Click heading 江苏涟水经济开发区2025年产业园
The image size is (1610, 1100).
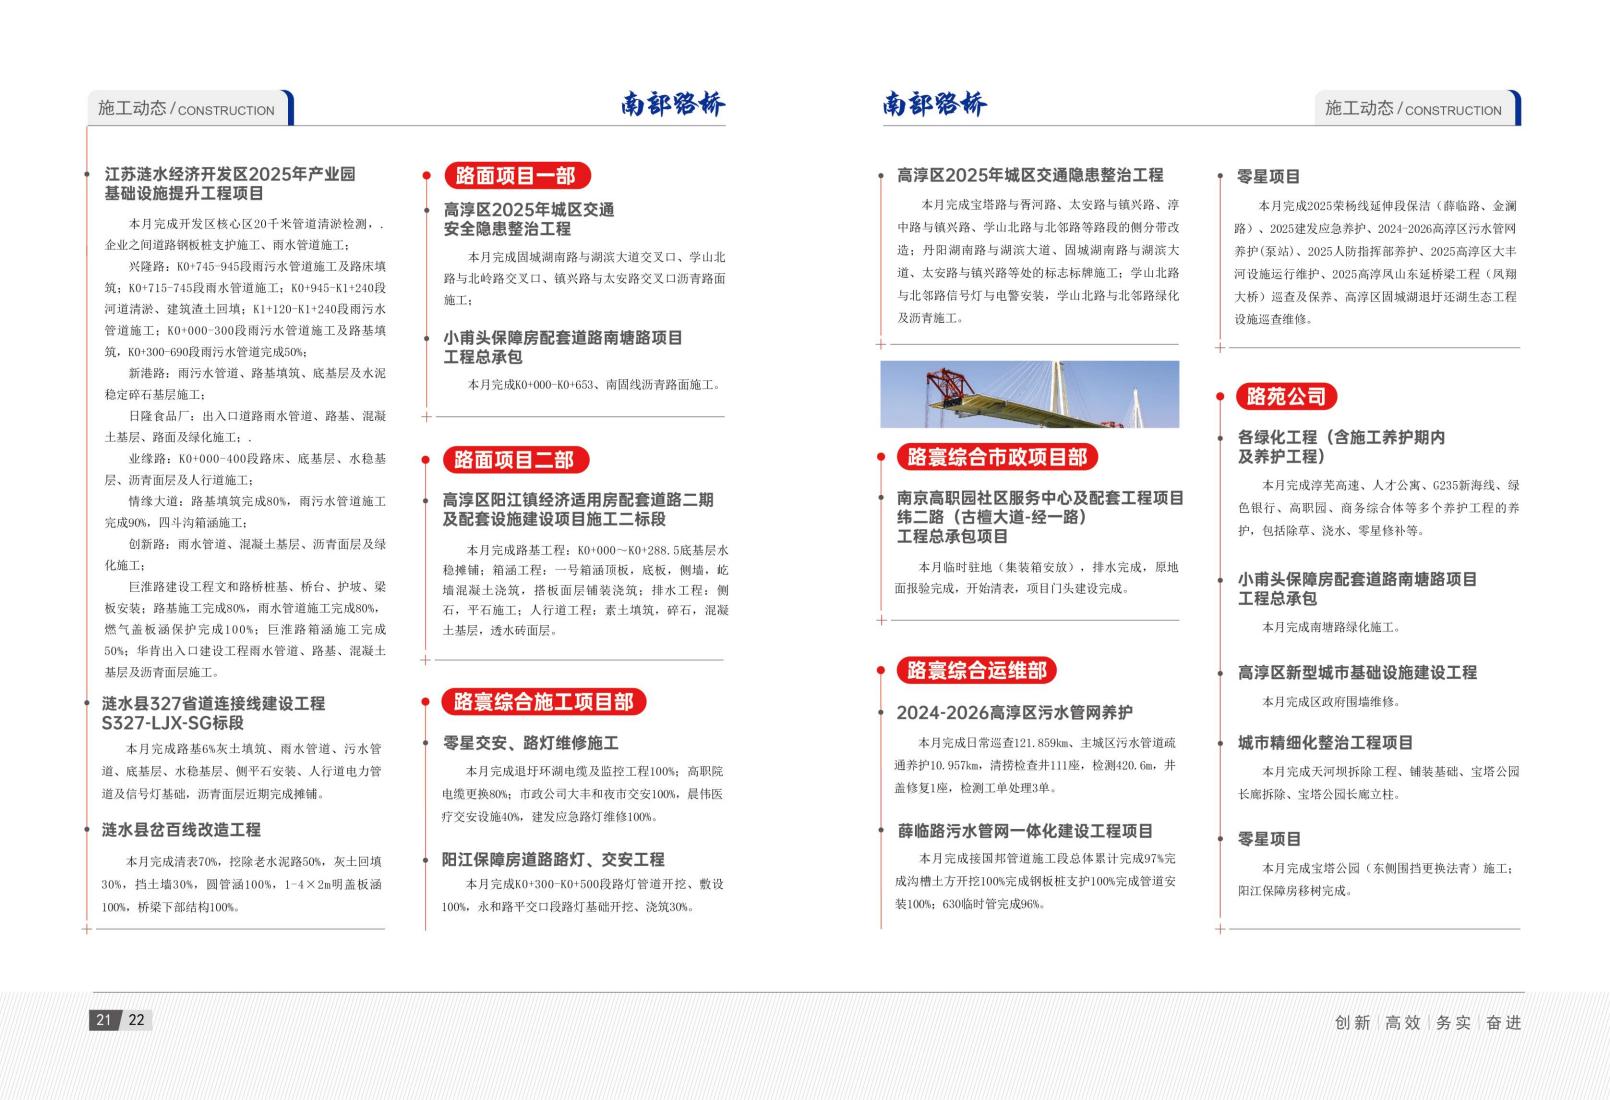(x=230, y=174)
